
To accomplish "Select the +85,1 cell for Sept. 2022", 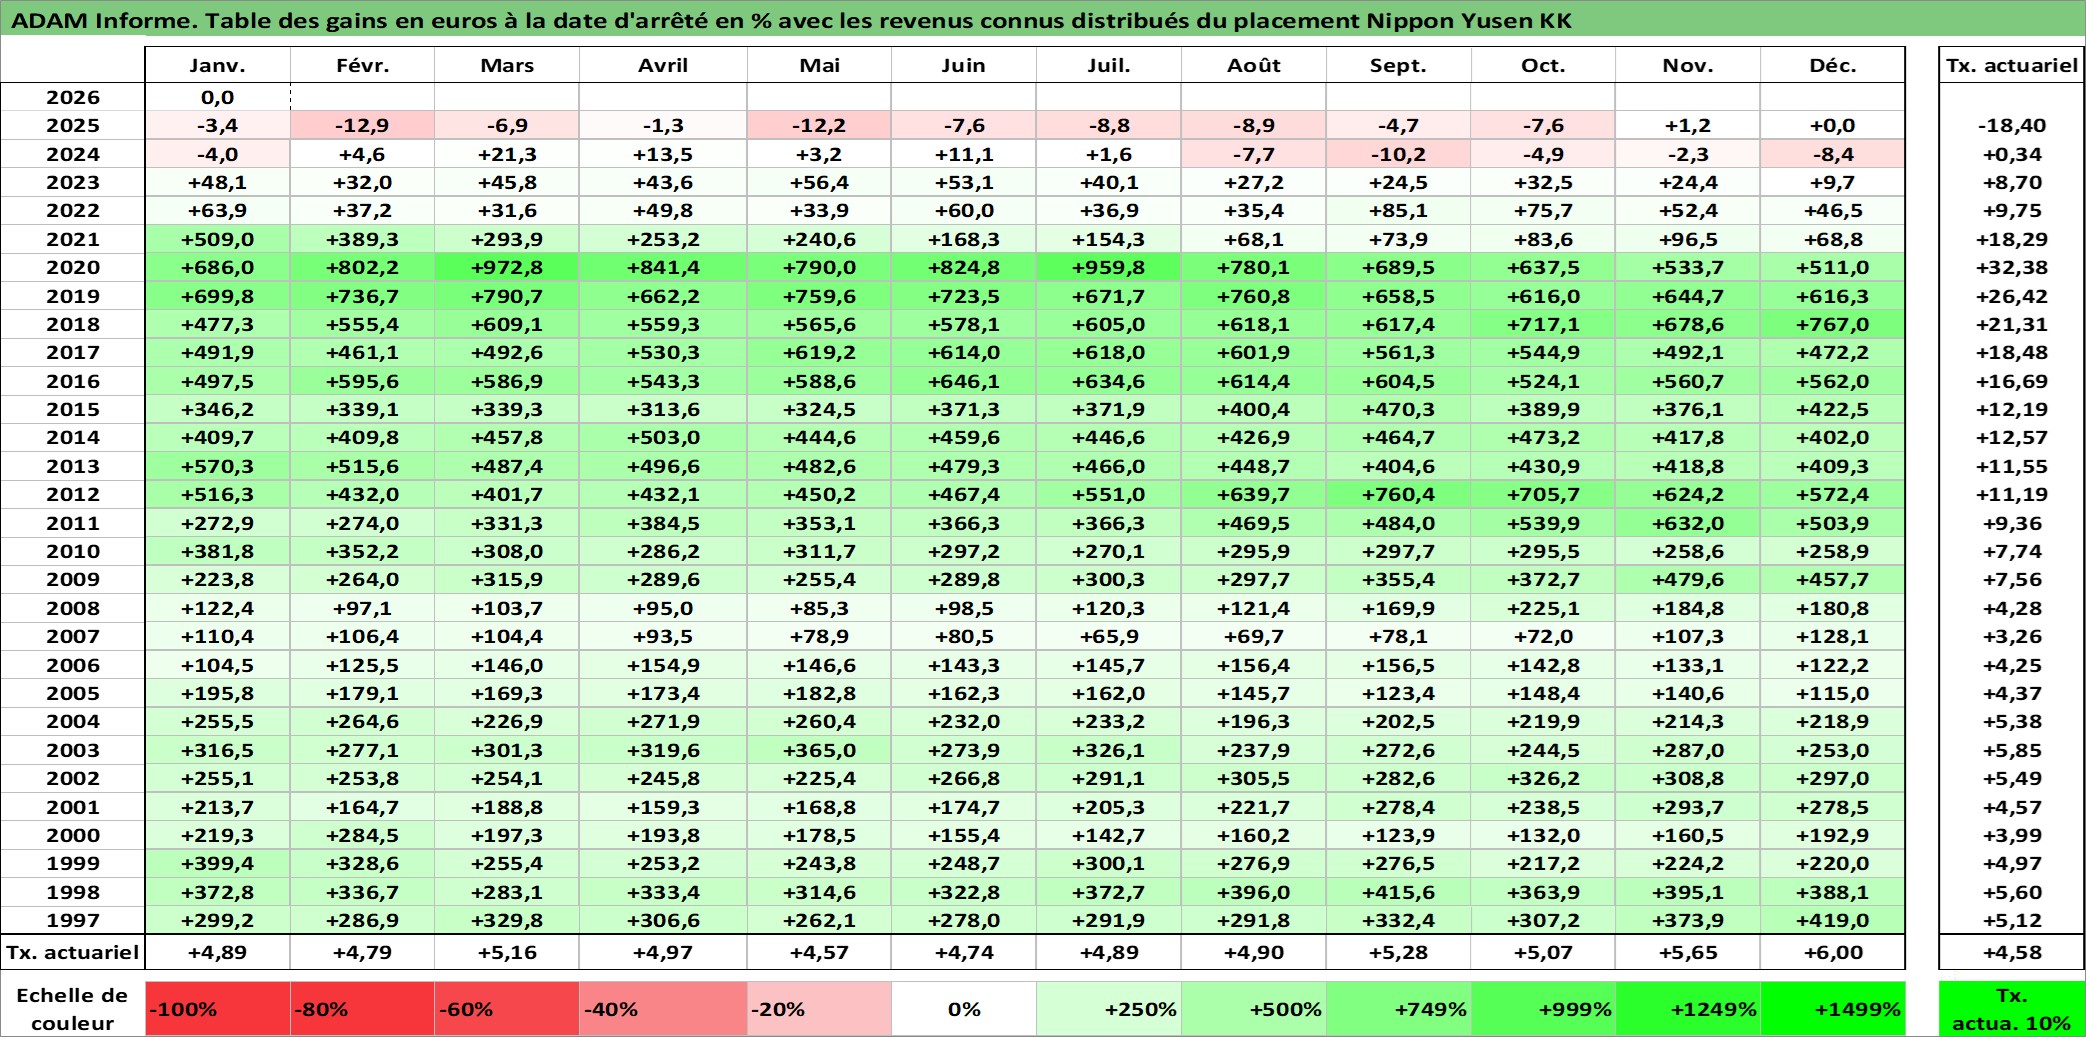I will coord(1399,210).
